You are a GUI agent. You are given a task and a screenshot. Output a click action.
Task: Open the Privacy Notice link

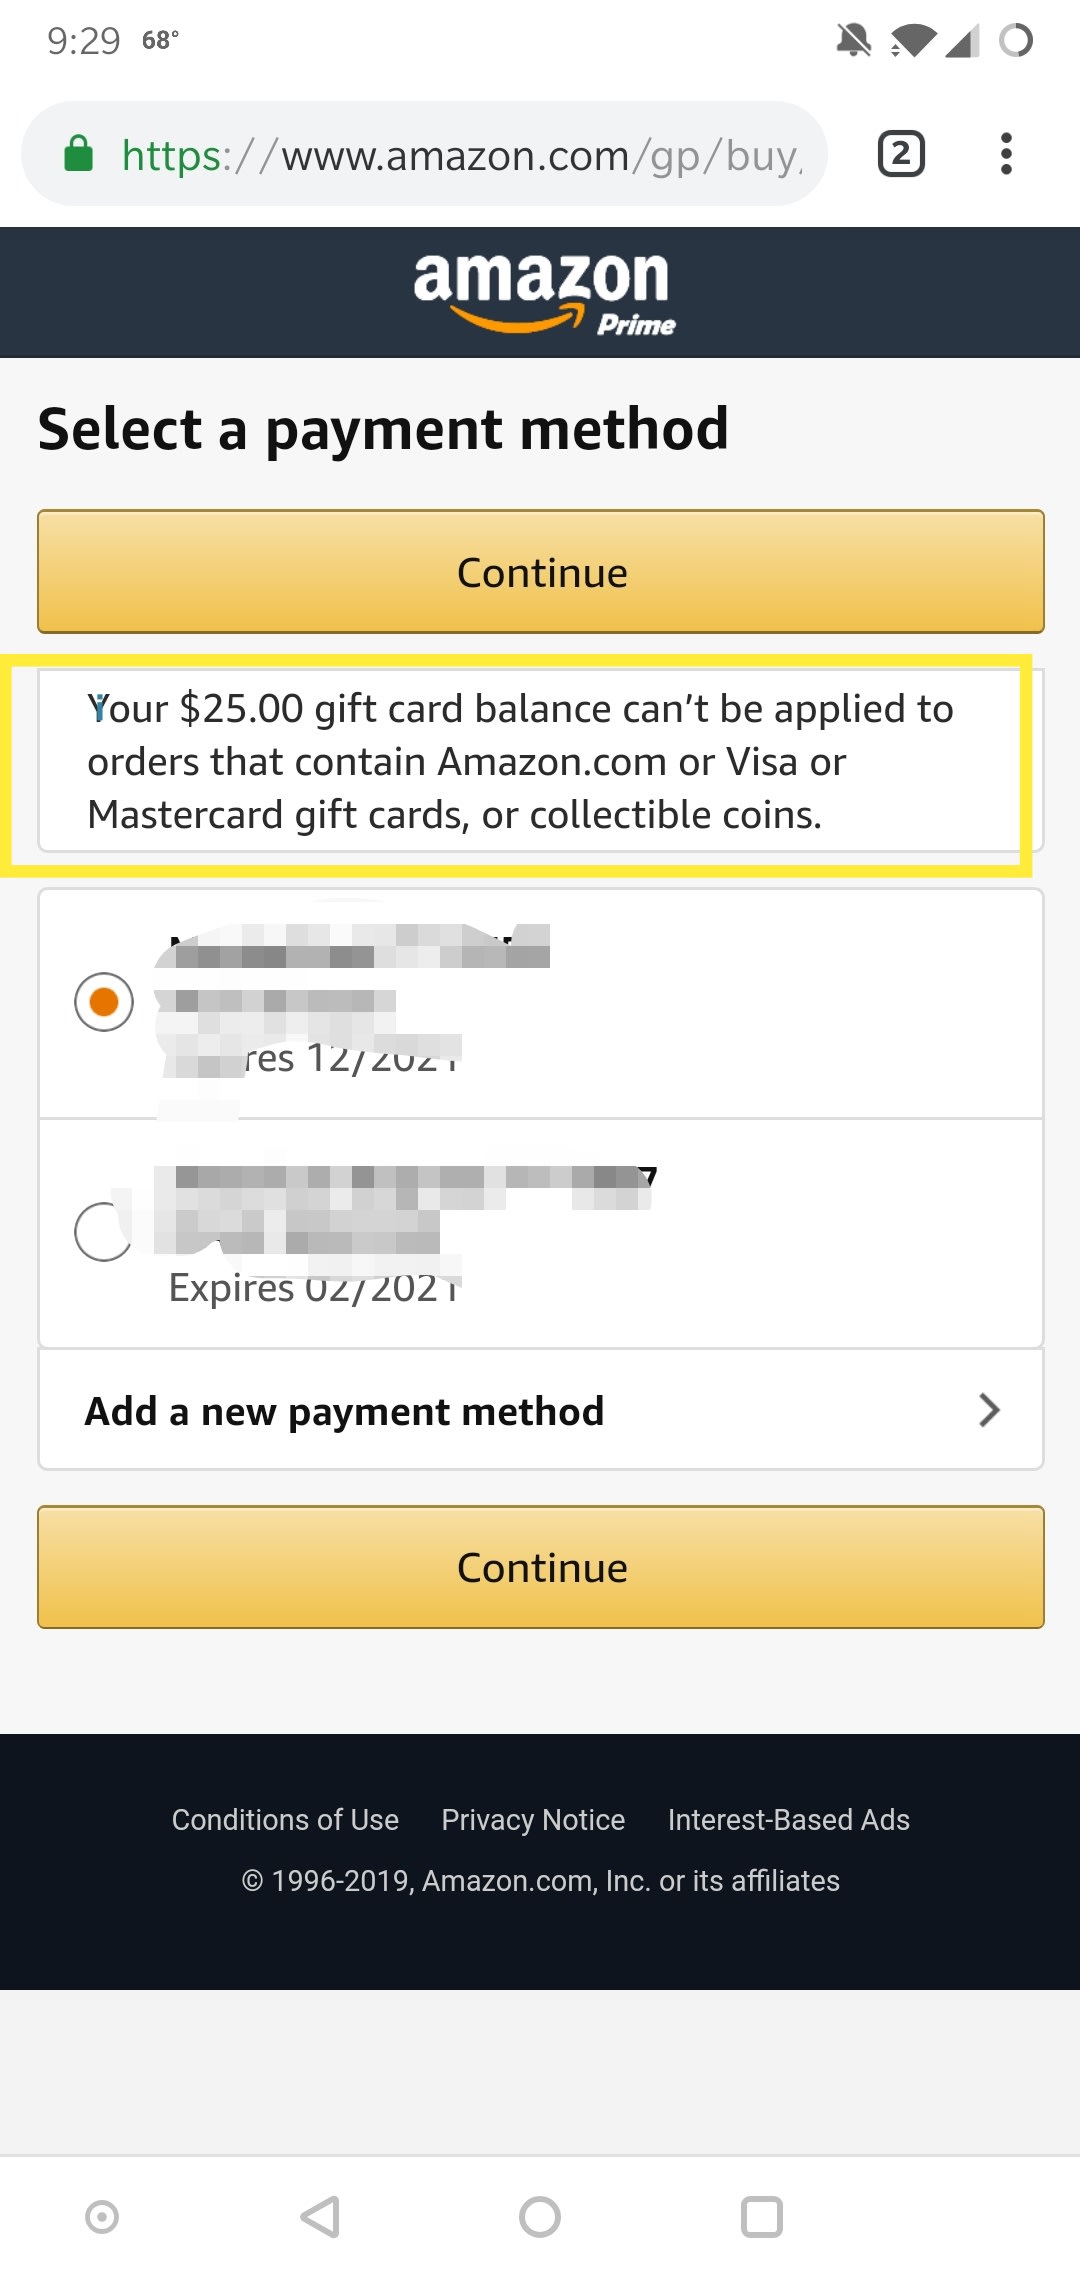click(x=533, y=1820)
